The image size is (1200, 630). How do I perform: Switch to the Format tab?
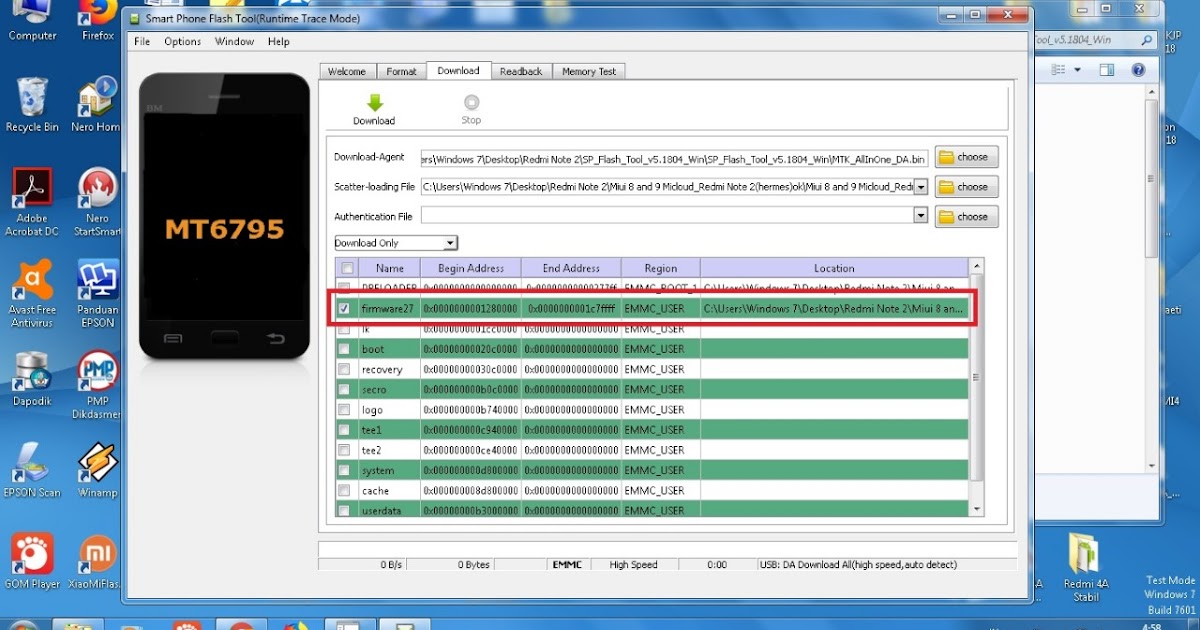401,71
